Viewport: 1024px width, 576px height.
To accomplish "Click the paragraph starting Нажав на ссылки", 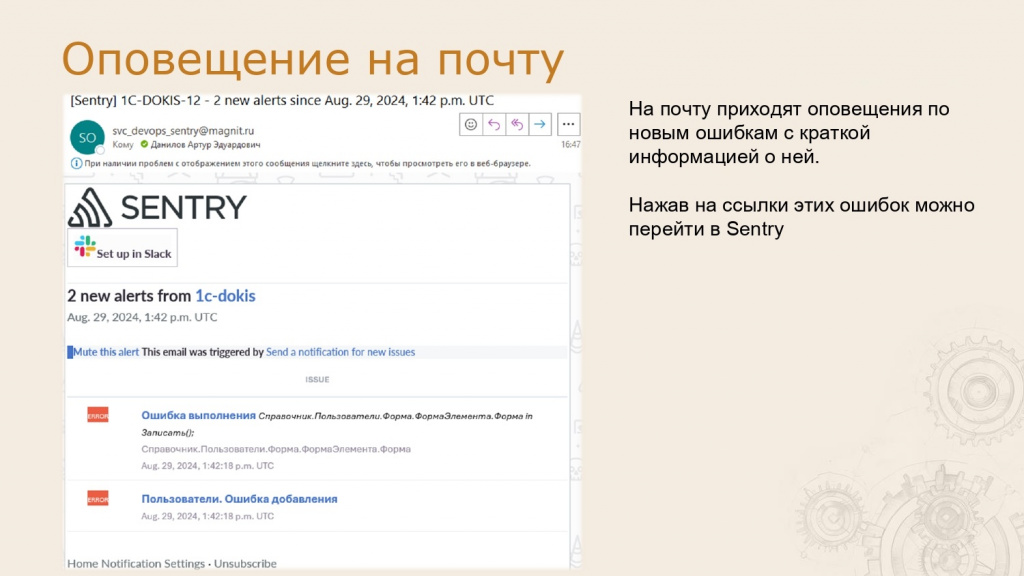I will [802, 217].
